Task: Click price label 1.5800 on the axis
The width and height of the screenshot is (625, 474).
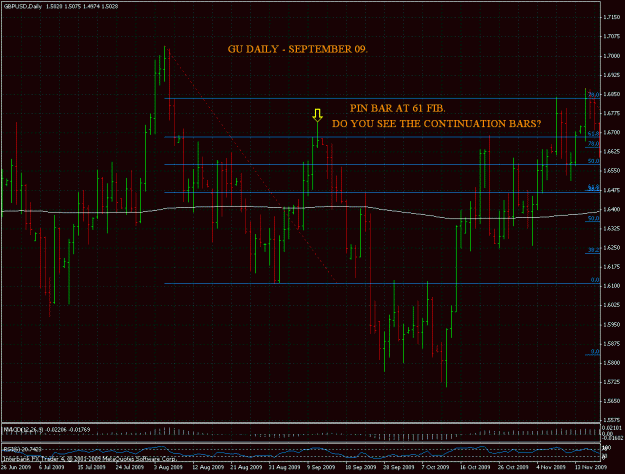Action: (611, 363)
